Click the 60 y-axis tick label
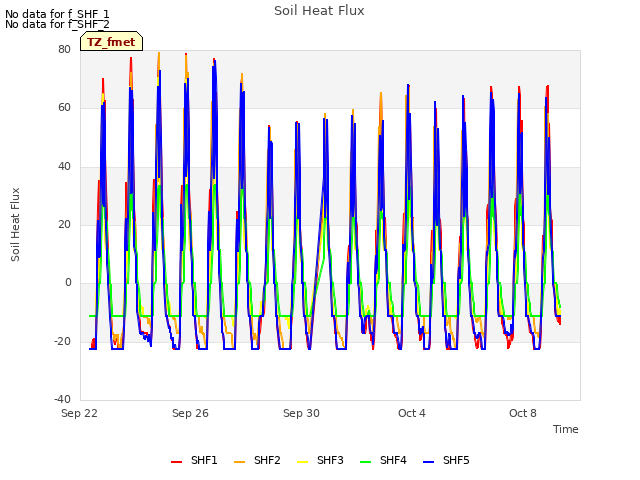The image size is (640, 480). (64, 108)
